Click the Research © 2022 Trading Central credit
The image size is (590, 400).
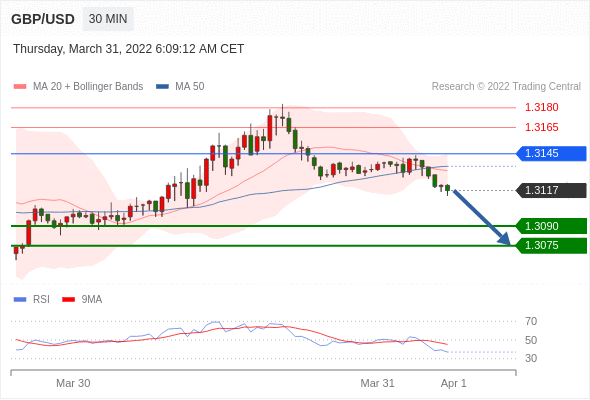tap(506, 87)
